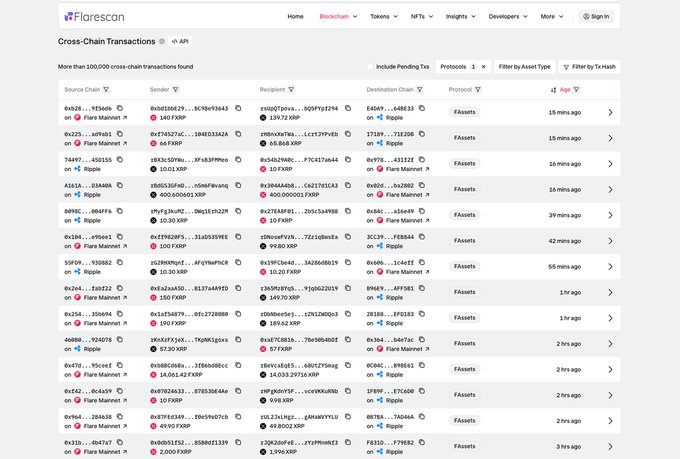This screenshot has width=680, height=459.
Task: Toggle sort order on Age column
Action: coord(553,90)
